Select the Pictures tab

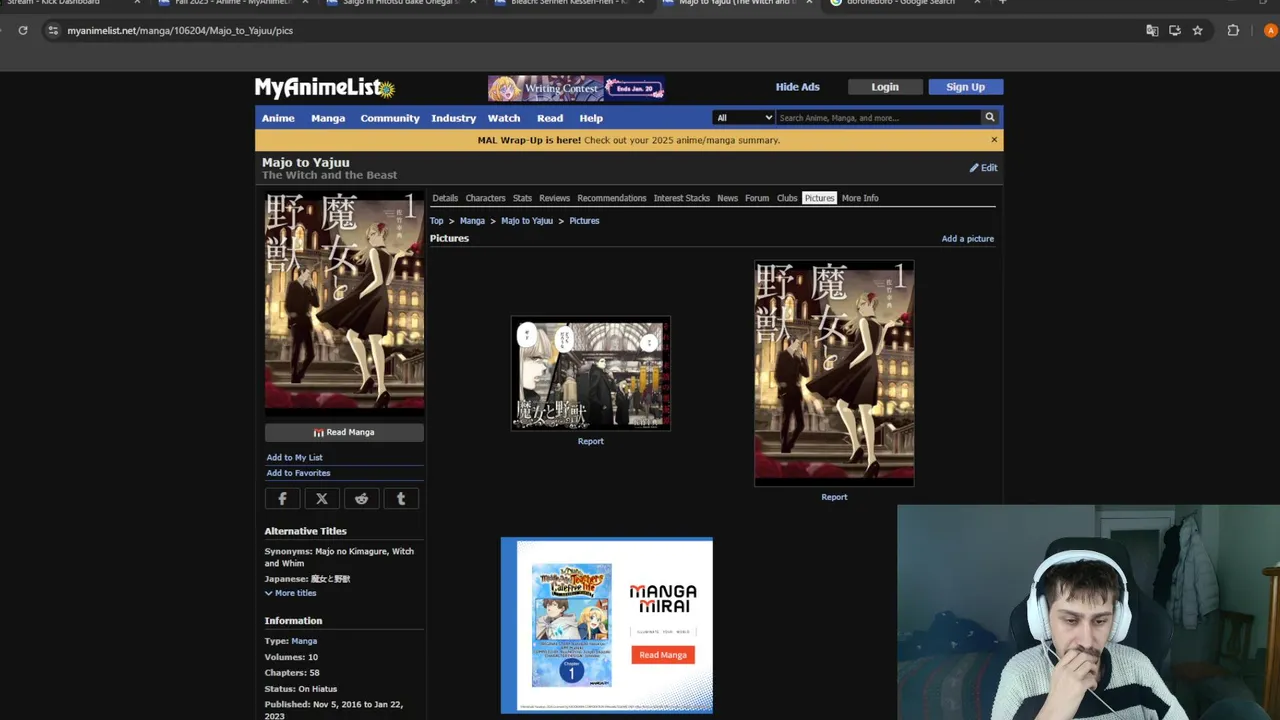pyautogui.click(x=819, y=198)
